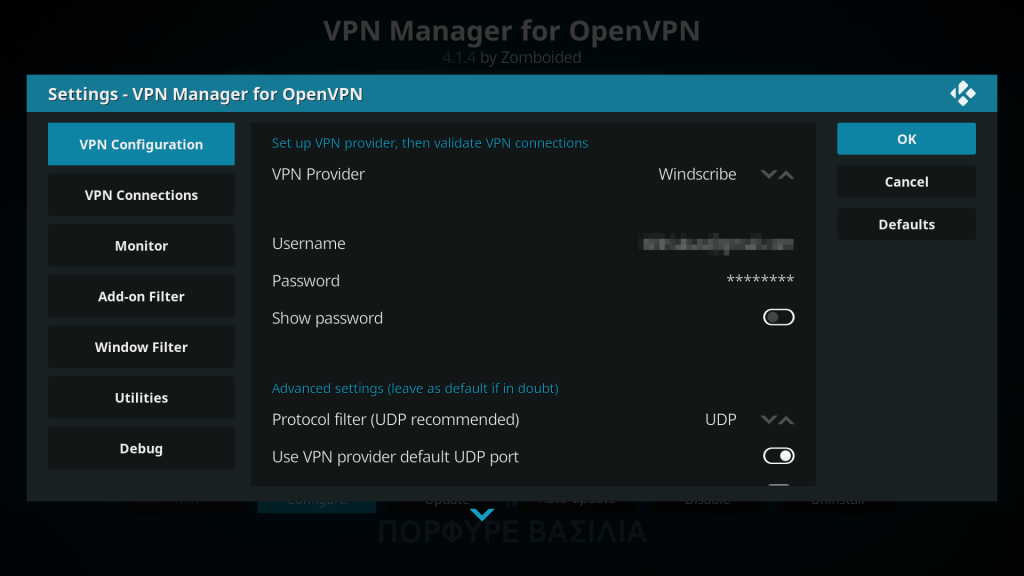Click the Kodi logo icon
The image size is (1024, 576).
[x=962, y=94]
